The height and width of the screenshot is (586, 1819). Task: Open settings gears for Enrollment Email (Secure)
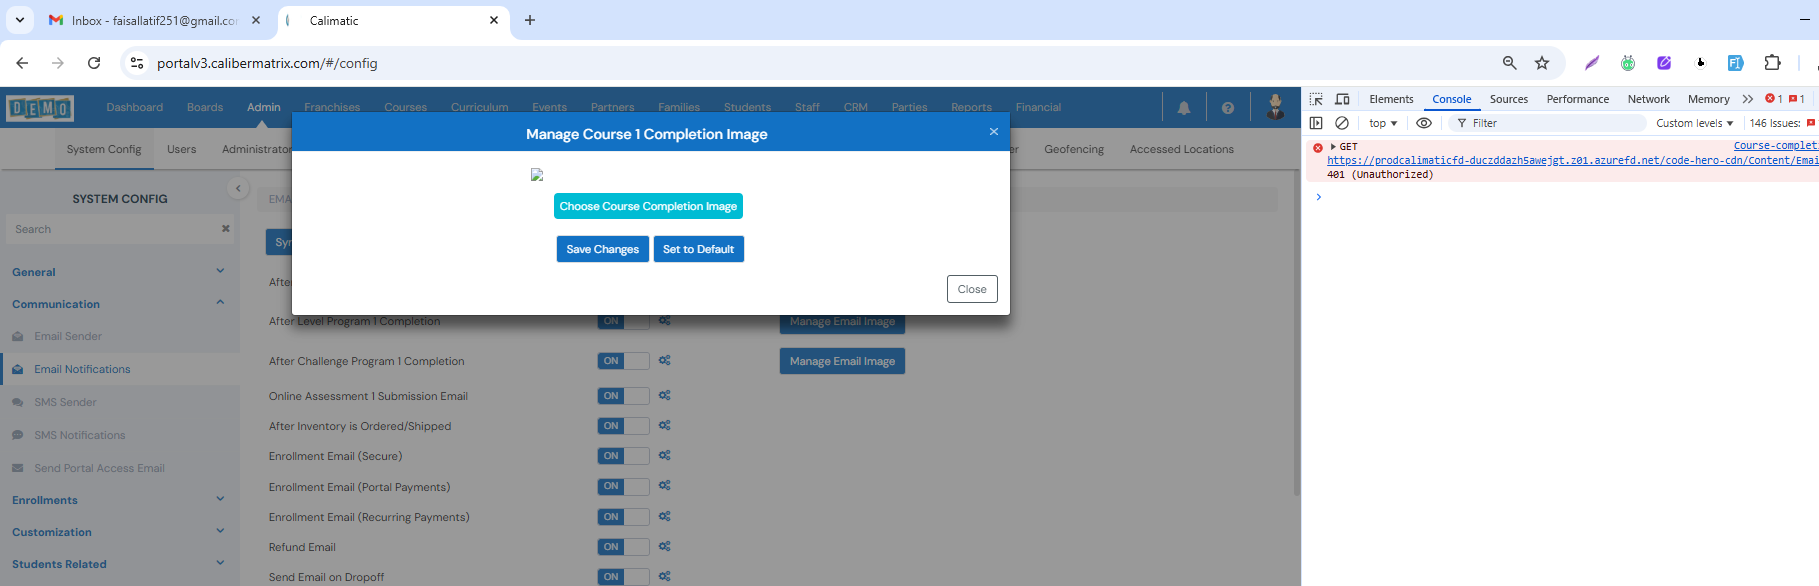pos(665,455)
